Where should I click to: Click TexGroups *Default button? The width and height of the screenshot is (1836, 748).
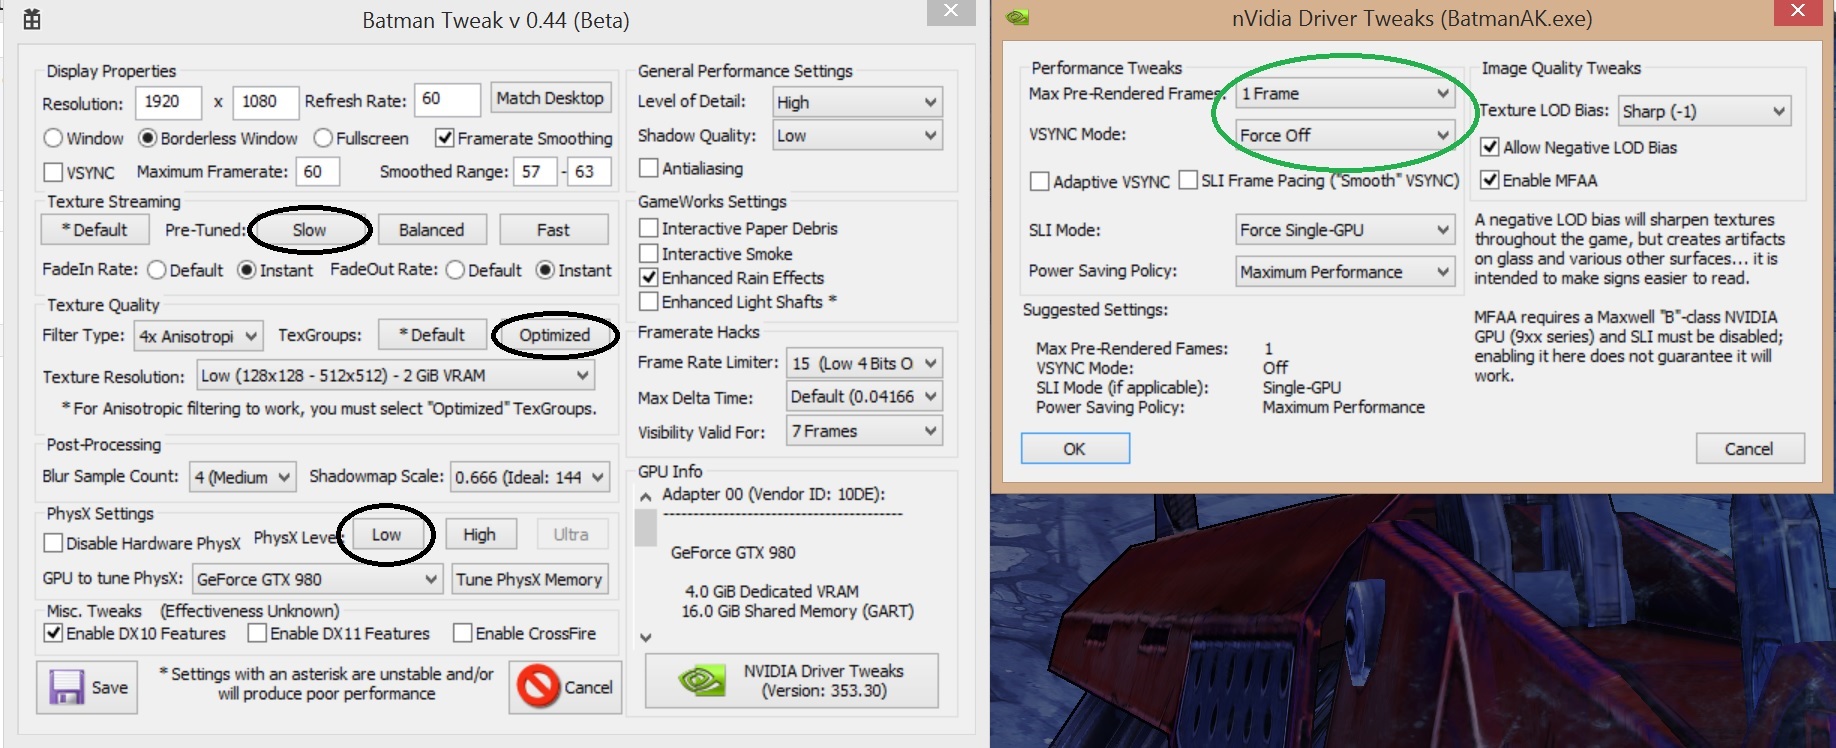432,335
